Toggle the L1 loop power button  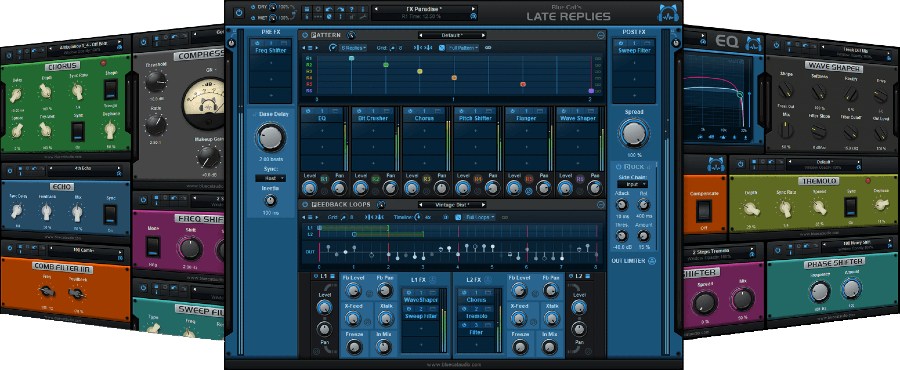pos(315,277)
